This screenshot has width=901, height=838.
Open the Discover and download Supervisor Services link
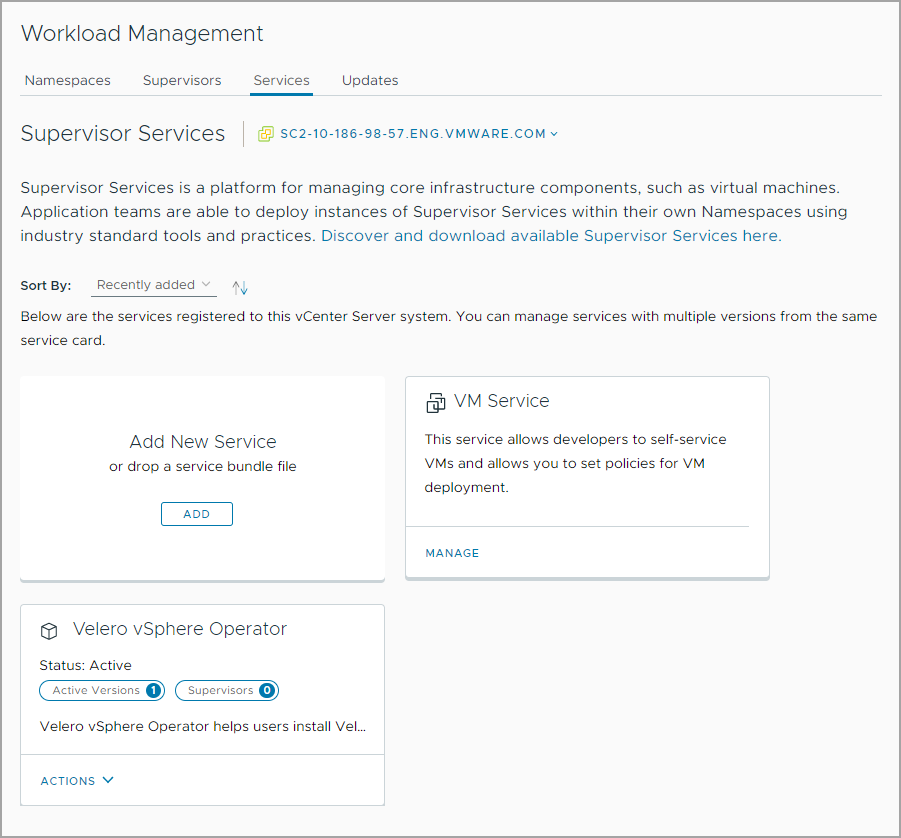[x=551, y=236]
